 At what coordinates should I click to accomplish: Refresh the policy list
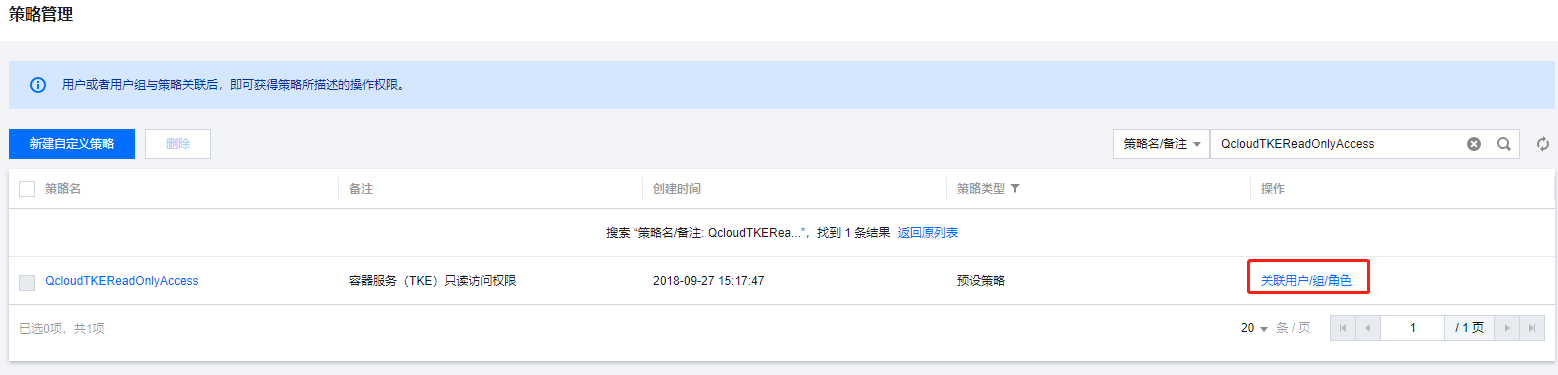click(x=1542, y=144)
